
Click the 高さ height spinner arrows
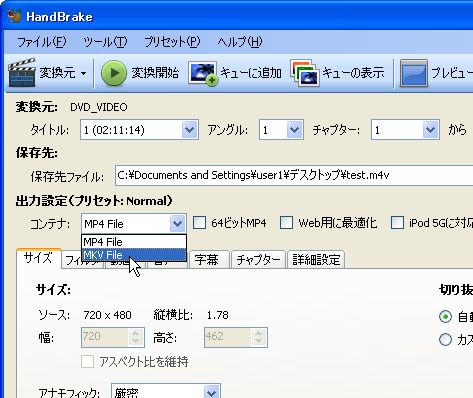pyautogui.click(x=259, y=337)
